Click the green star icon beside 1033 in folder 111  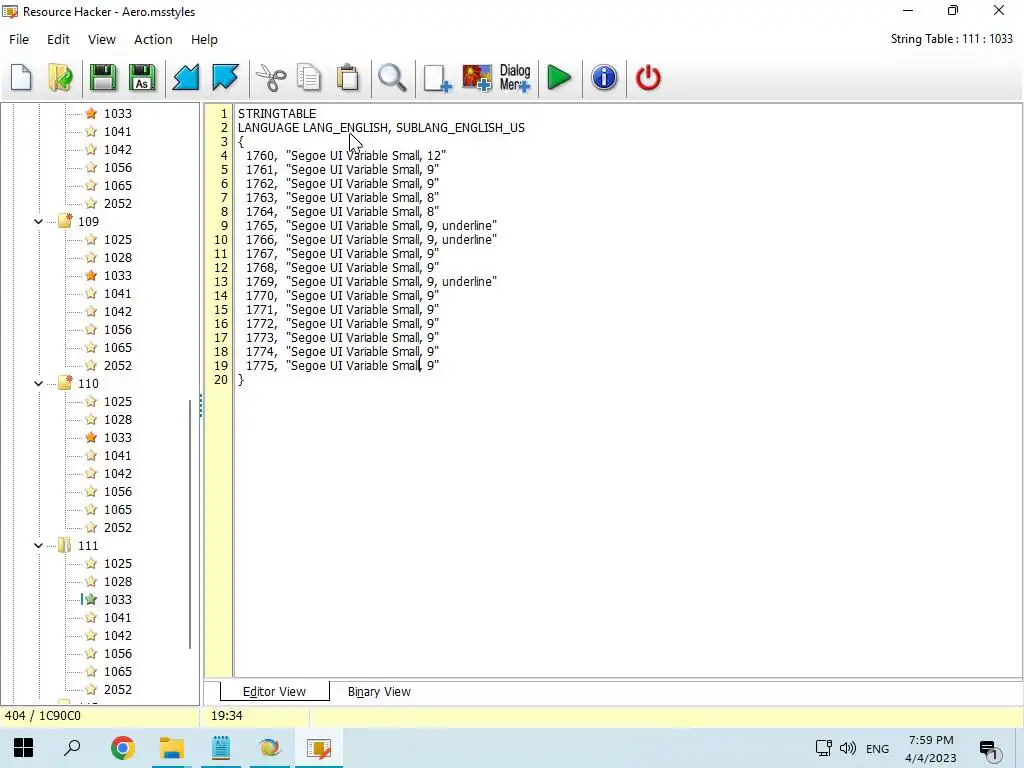[91, 600]
